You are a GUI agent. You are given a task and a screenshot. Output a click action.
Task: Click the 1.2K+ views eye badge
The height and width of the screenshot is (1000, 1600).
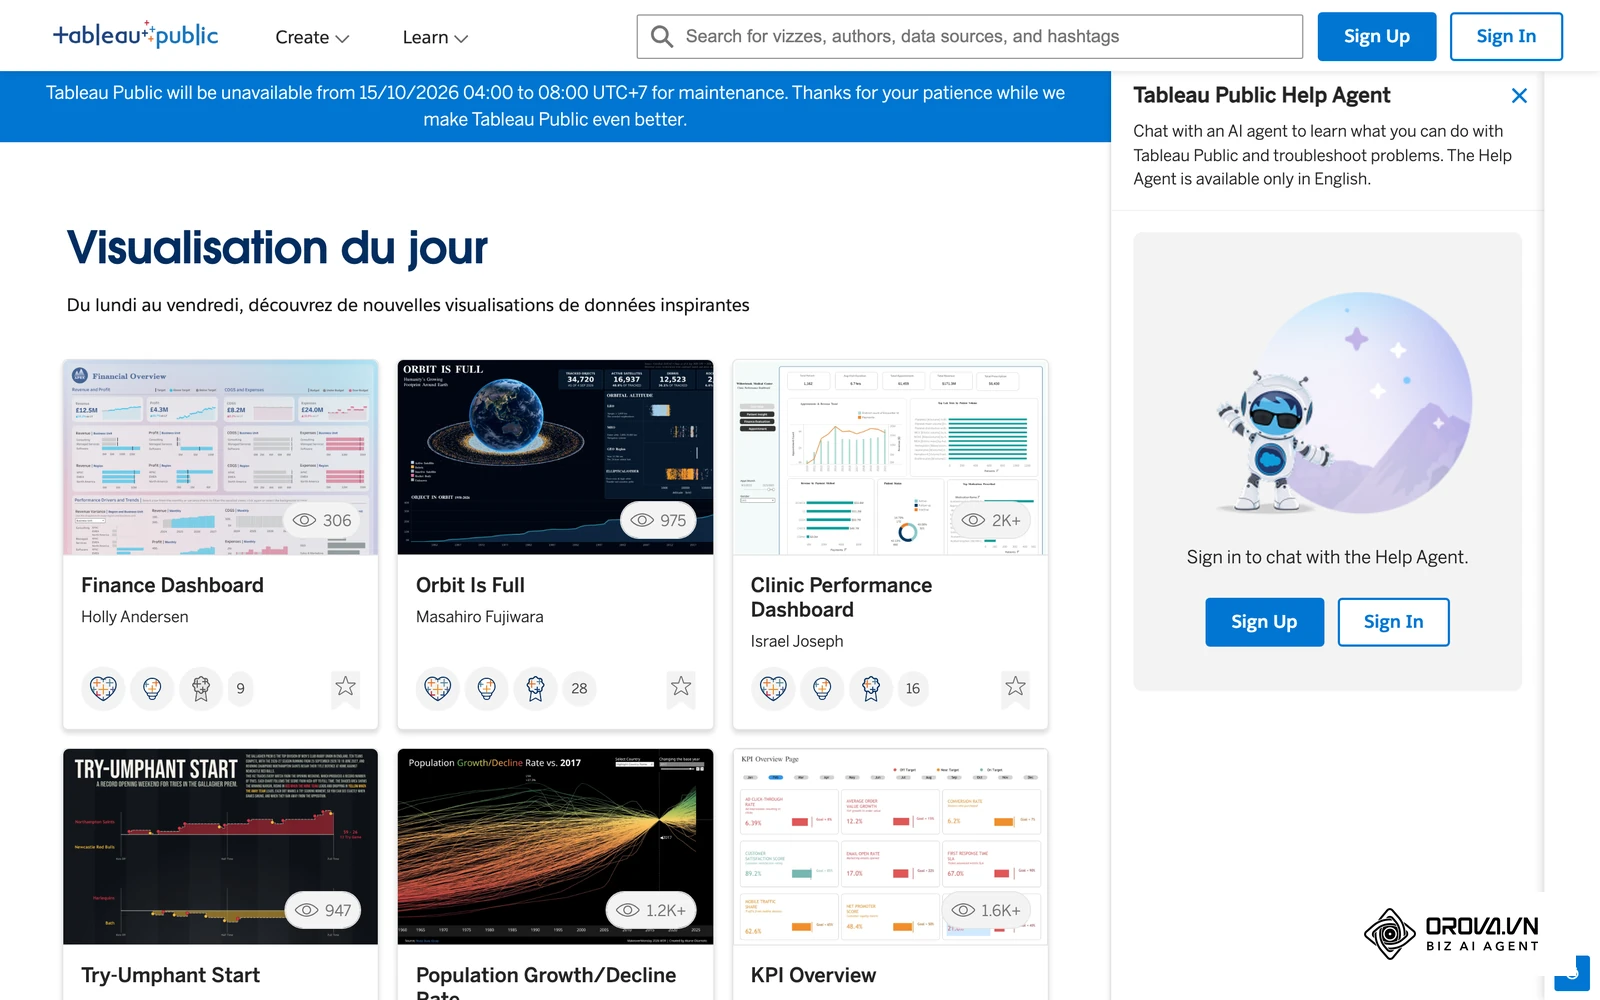point(651,910)
